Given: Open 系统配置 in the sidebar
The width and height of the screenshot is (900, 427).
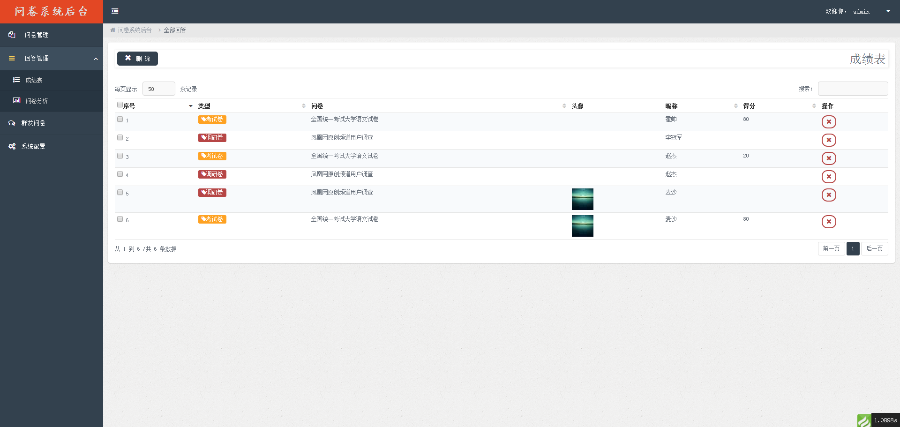Looking at the screenshot, I should 52,146.
